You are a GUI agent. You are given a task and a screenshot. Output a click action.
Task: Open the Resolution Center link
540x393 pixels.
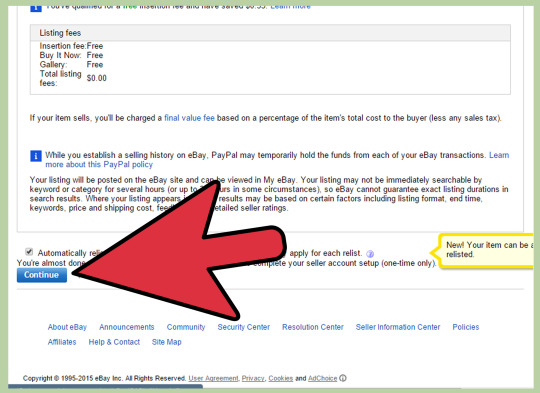pyautogui.click(x=313, y=327)
